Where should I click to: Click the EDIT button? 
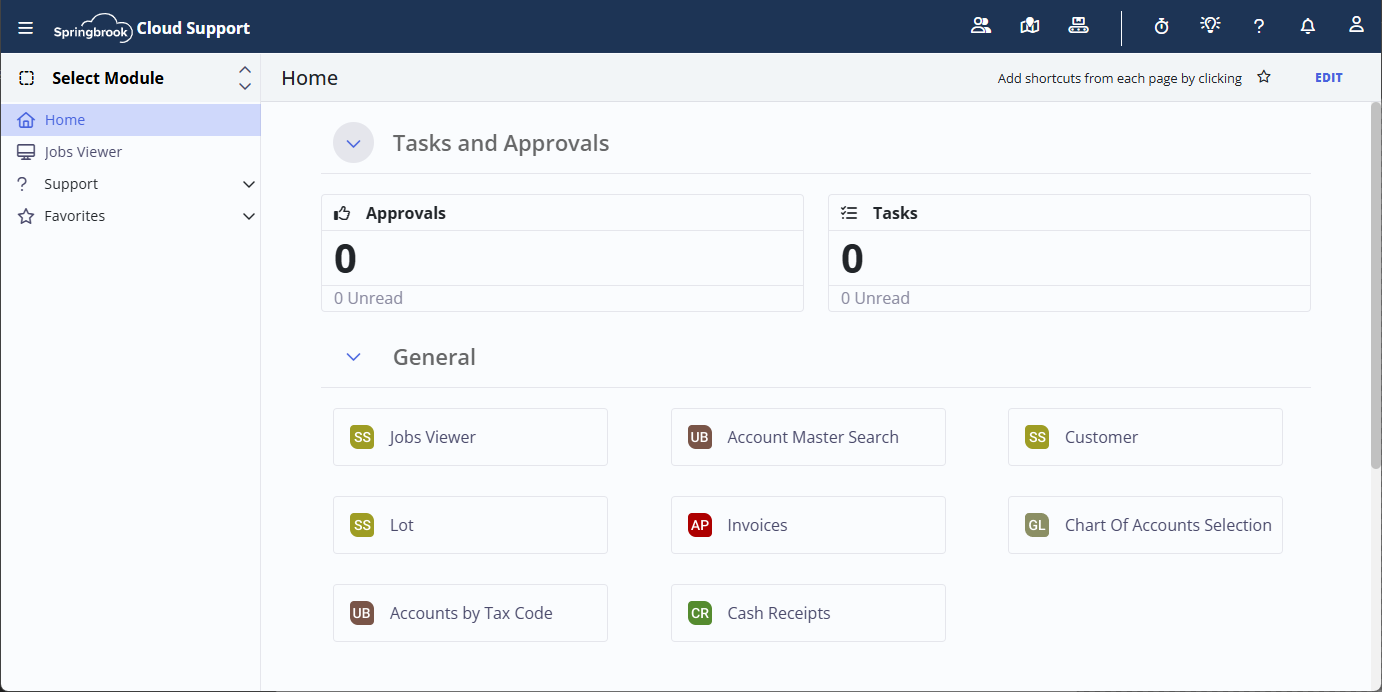coord(1328,78)
